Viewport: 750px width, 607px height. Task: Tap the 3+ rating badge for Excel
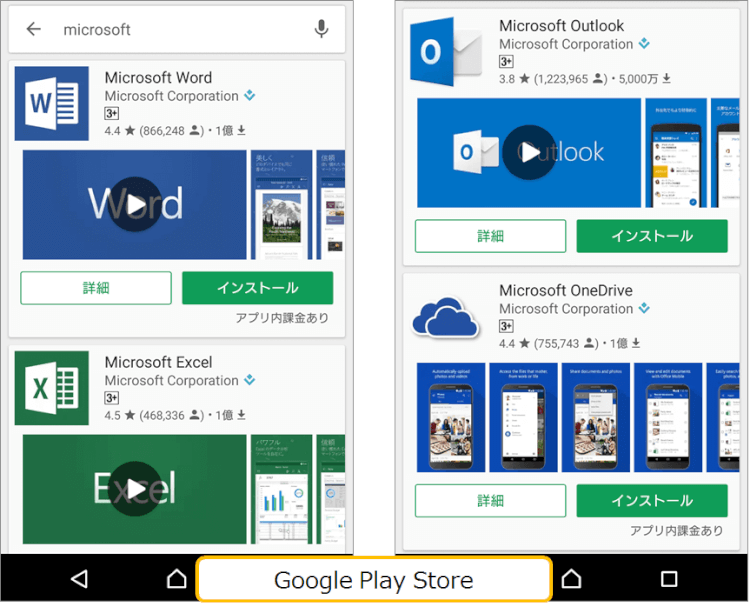point(111,398)
